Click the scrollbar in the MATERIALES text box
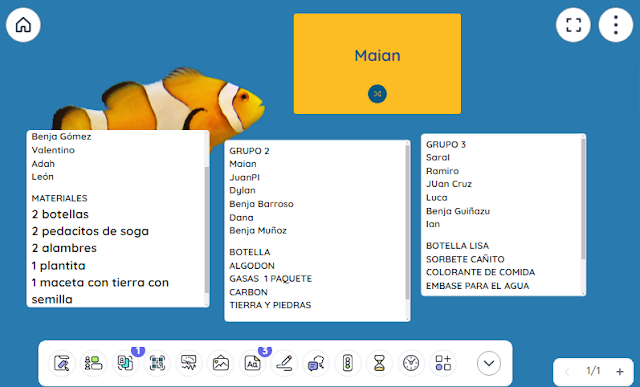 [x=207, y=229]
